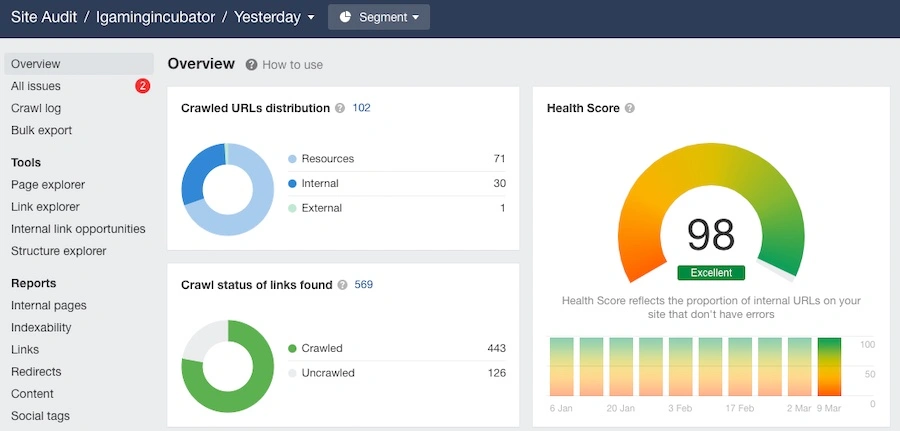Click help icon beside Health Score title
This screenshot has width=900, height=431.
pyautogui.click(x=630, y=108)
